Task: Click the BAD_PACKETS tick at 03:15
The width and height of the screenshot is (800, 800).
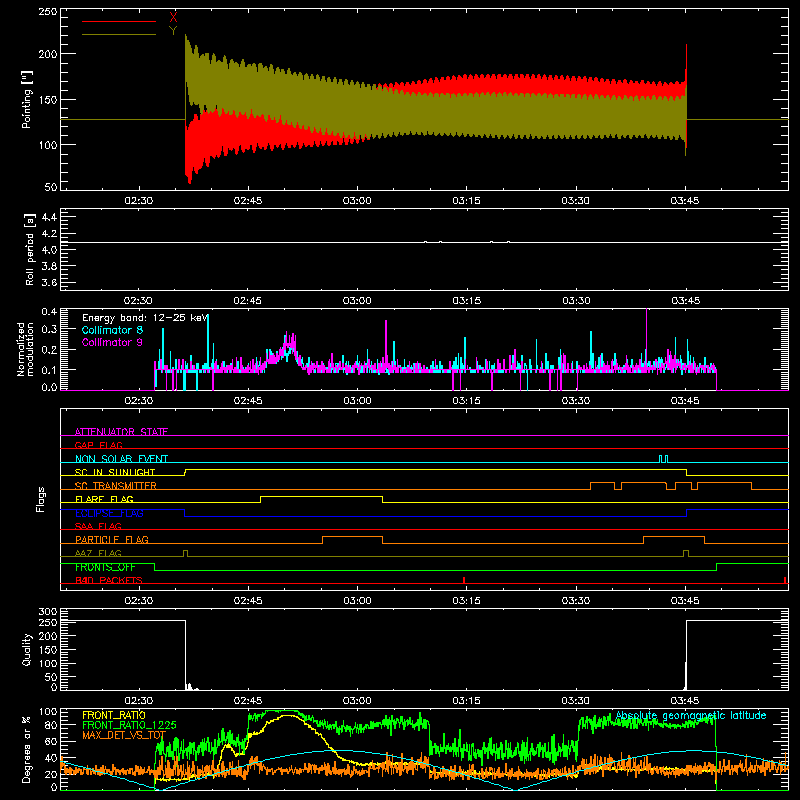Action: (x=464, y=580)
